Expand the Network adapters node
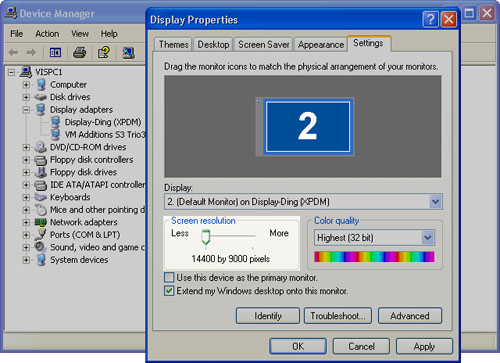 pyautogui.click(x=26, y=222)
